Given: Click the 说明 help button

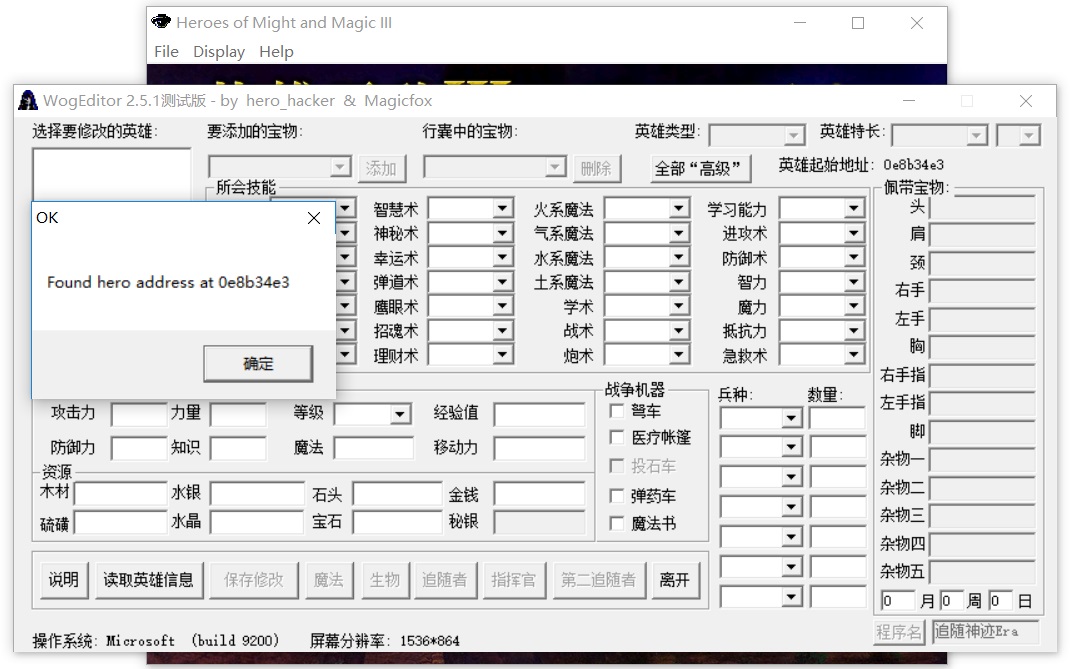Looking at the screenshot, I should [x=64, y=580].
